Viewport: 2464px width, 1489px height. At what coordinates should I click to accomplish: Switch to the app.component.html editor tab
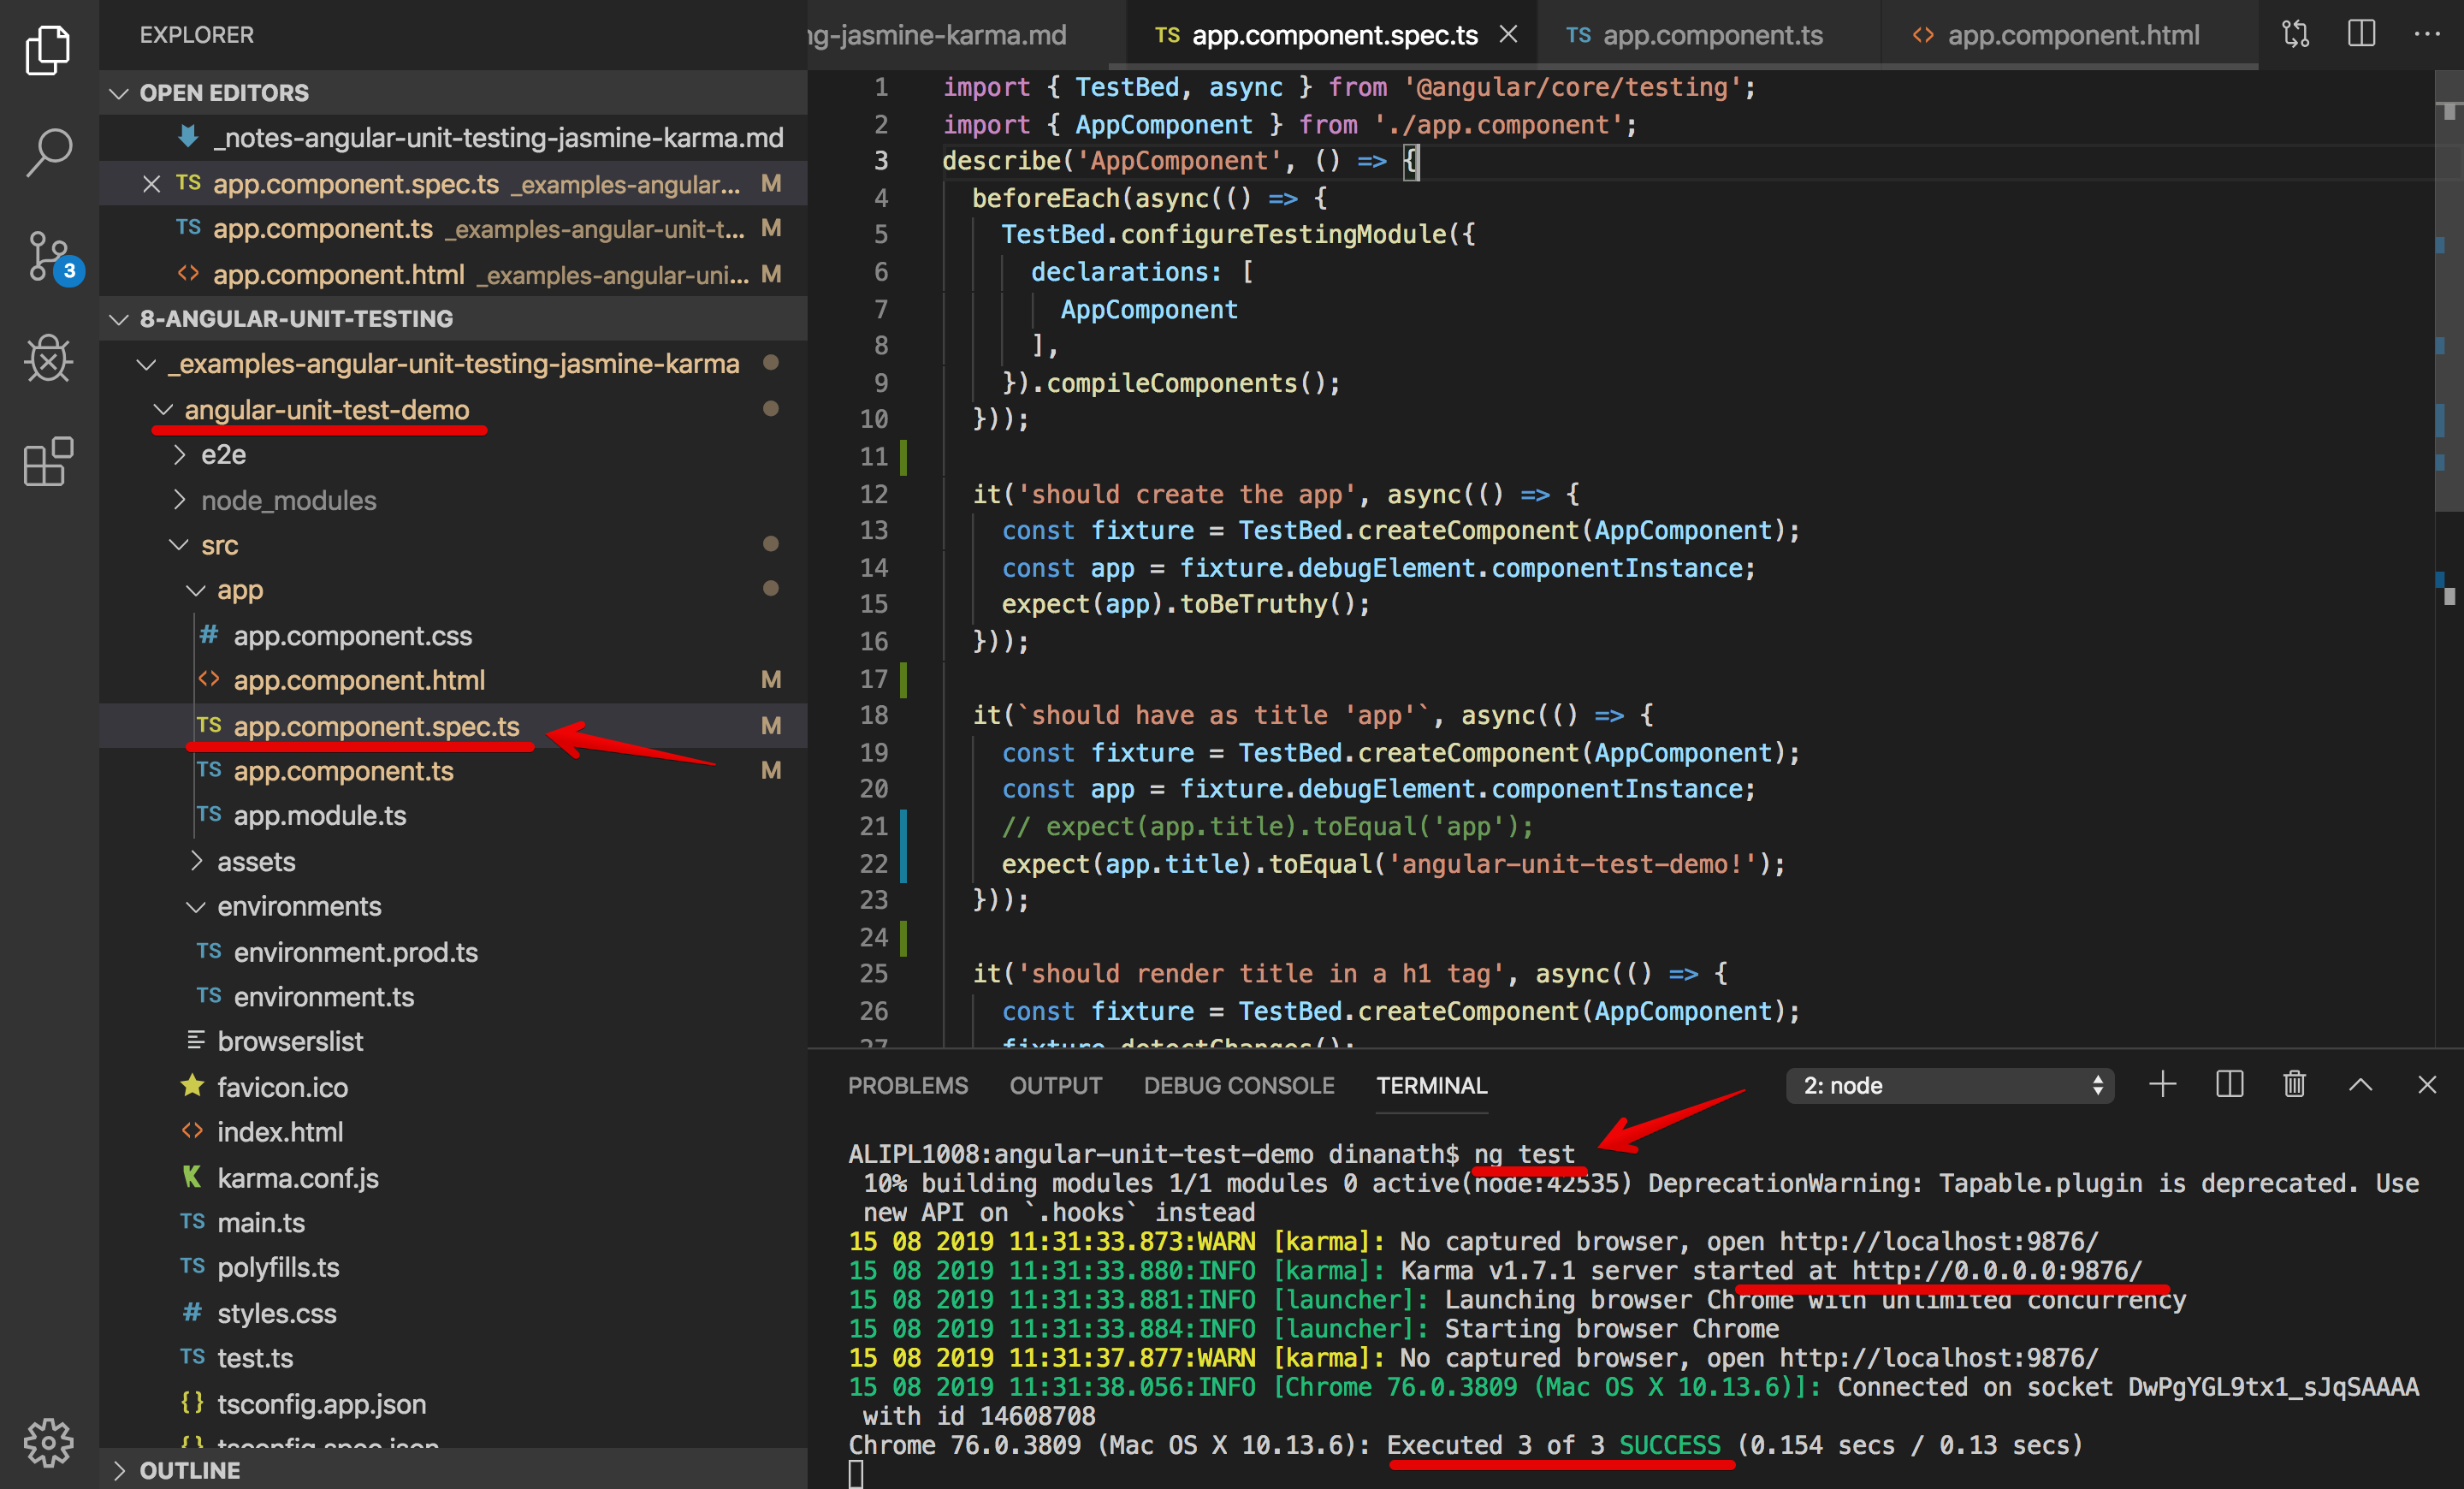(x=2072, y=35)
